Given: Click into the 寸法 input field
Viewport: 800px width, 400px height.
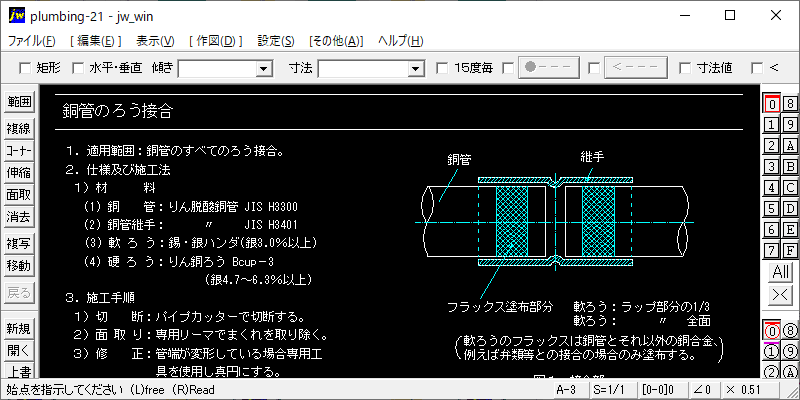Looking at the screenshot, I should 364,68.
